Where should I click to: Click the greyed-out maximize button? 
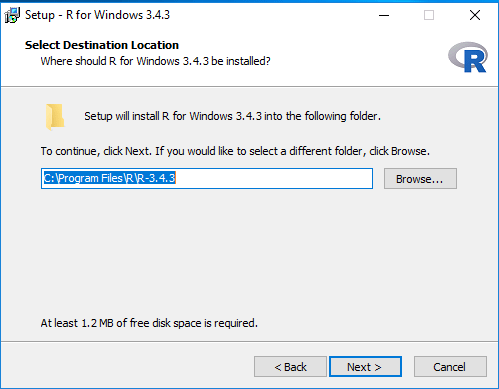(429, 15)
